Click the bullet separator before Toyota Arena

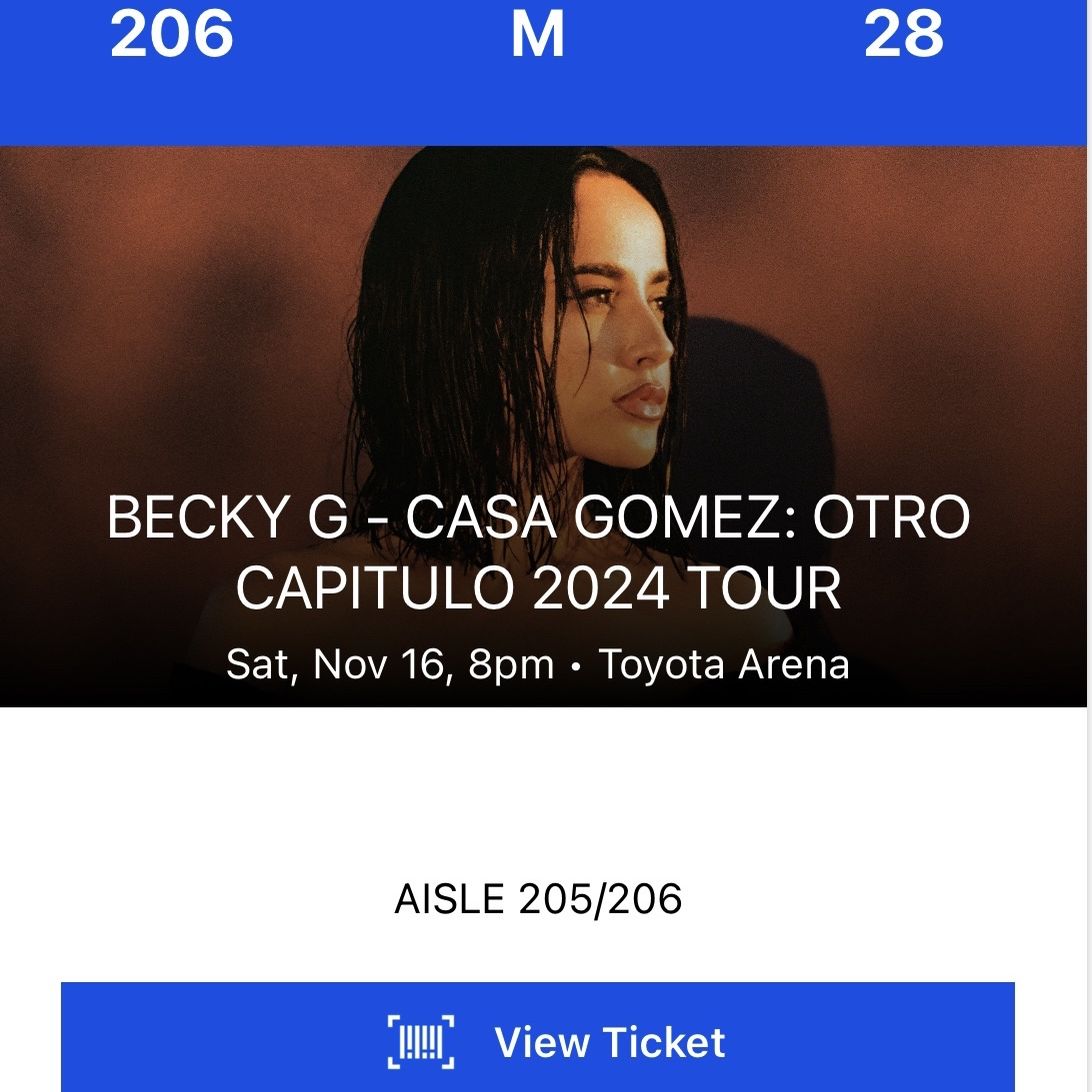tap(575, 667)
